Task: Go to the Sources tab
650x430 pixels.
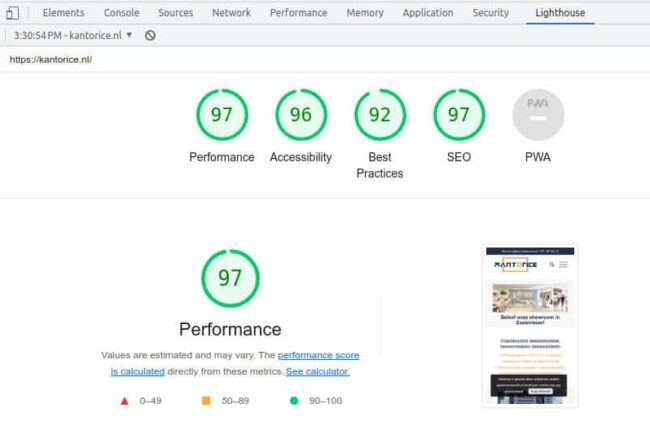Action: coord(175,13)
